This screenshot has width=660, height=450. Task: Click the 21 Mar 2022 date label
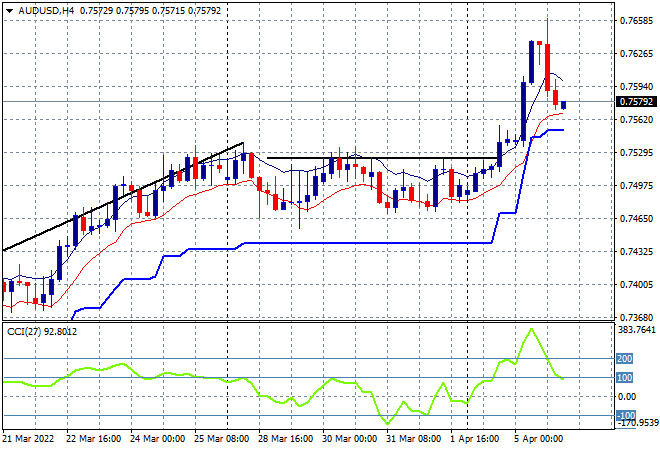pos(28,439)
